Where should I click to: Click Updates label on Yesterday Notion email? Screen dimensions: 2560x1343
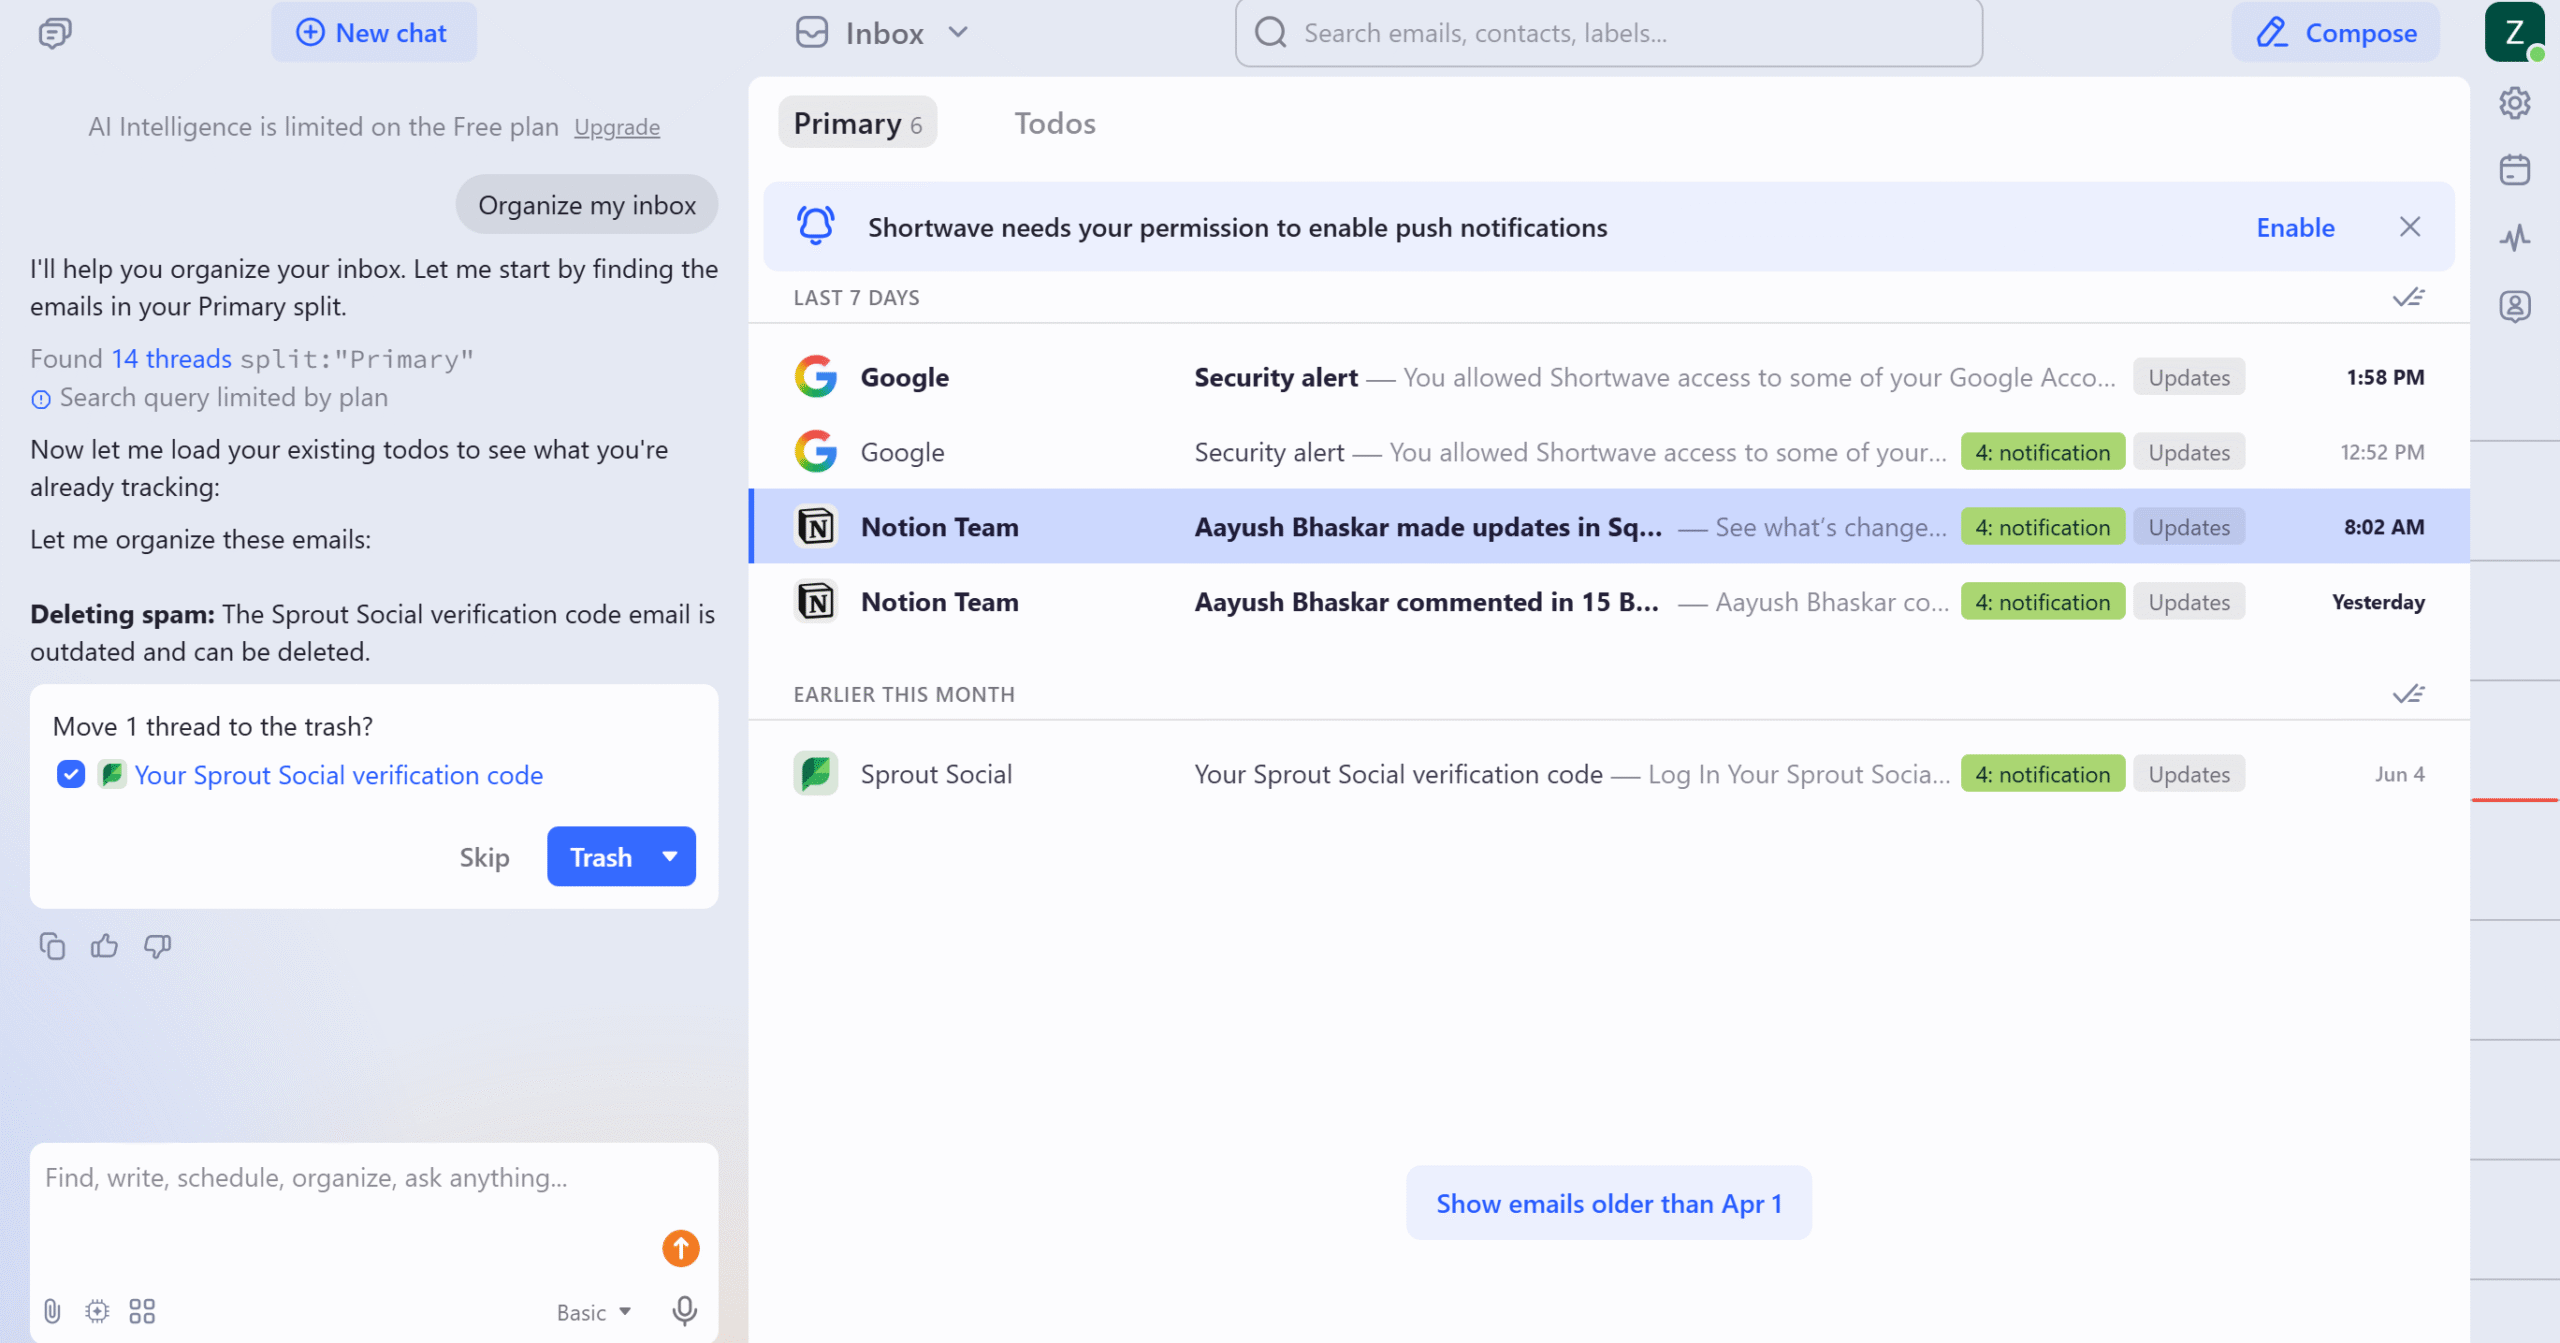point(2189,602)
